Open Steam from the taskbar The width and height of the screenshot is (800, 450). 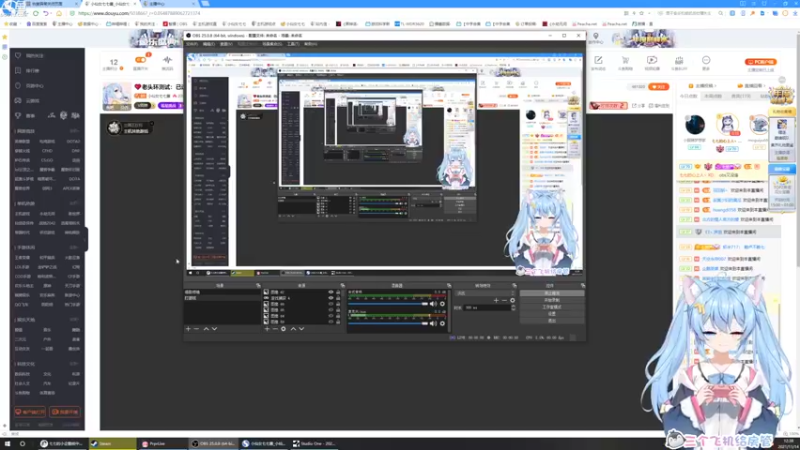click(x=113, y=444)
